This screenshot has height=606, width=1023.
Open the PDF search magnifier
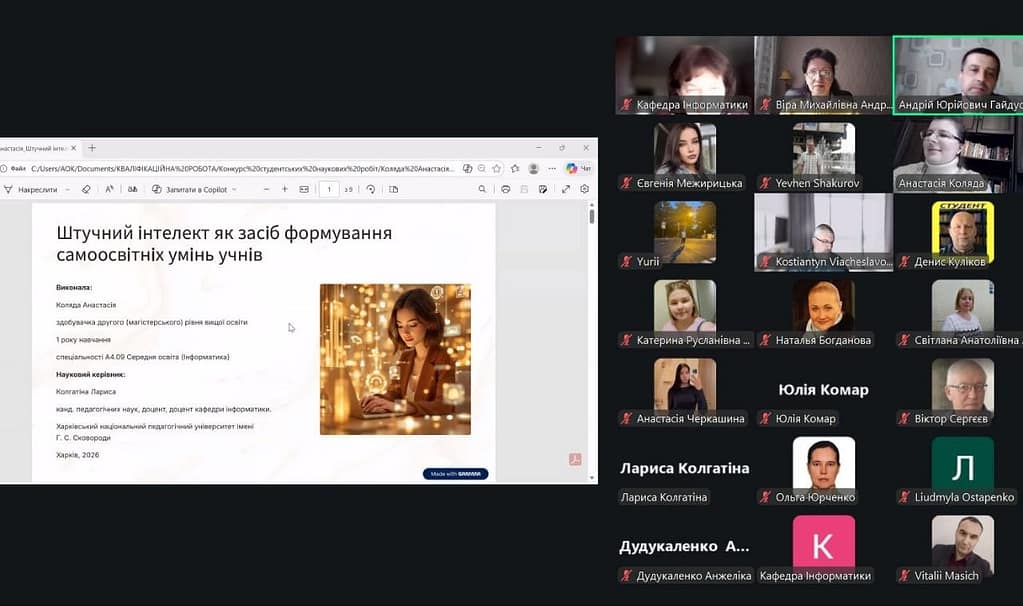click(482, 189)
